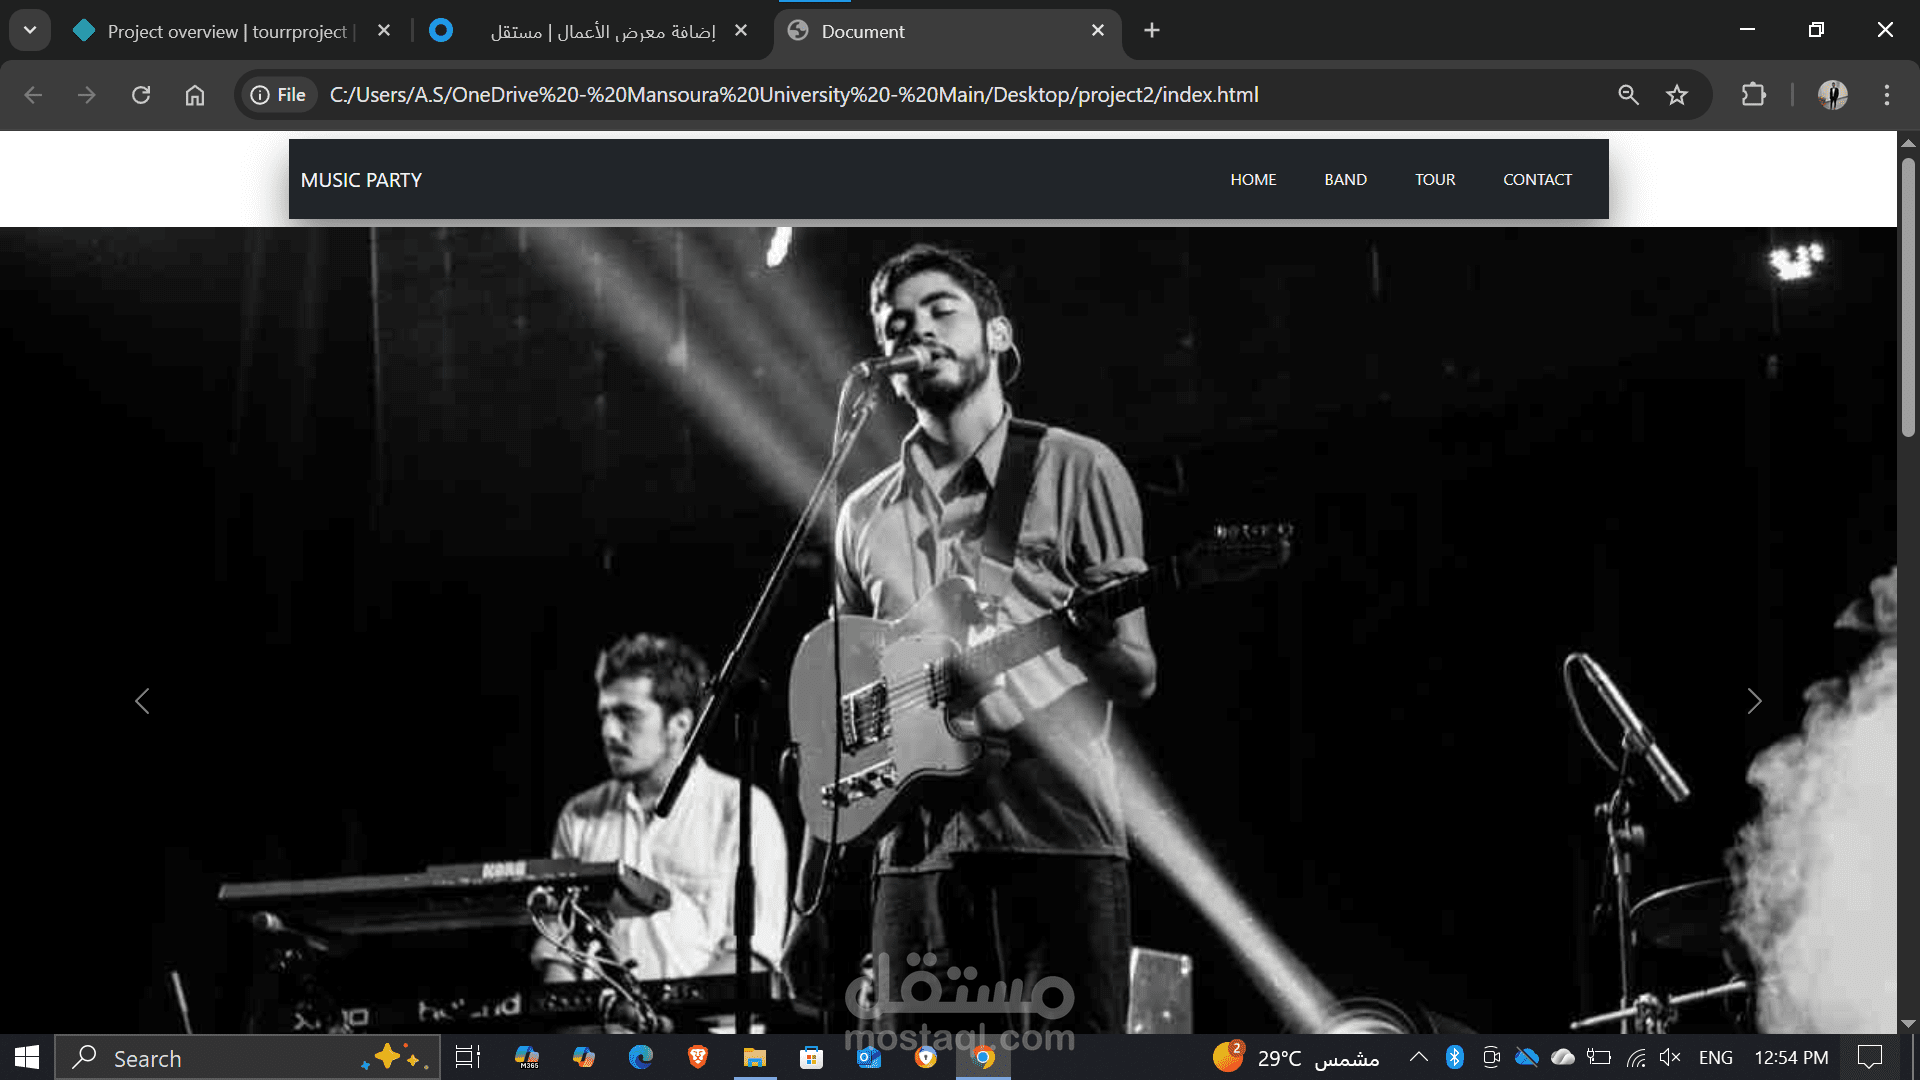Open Chrome three-dot menu

click(1887, 95)
